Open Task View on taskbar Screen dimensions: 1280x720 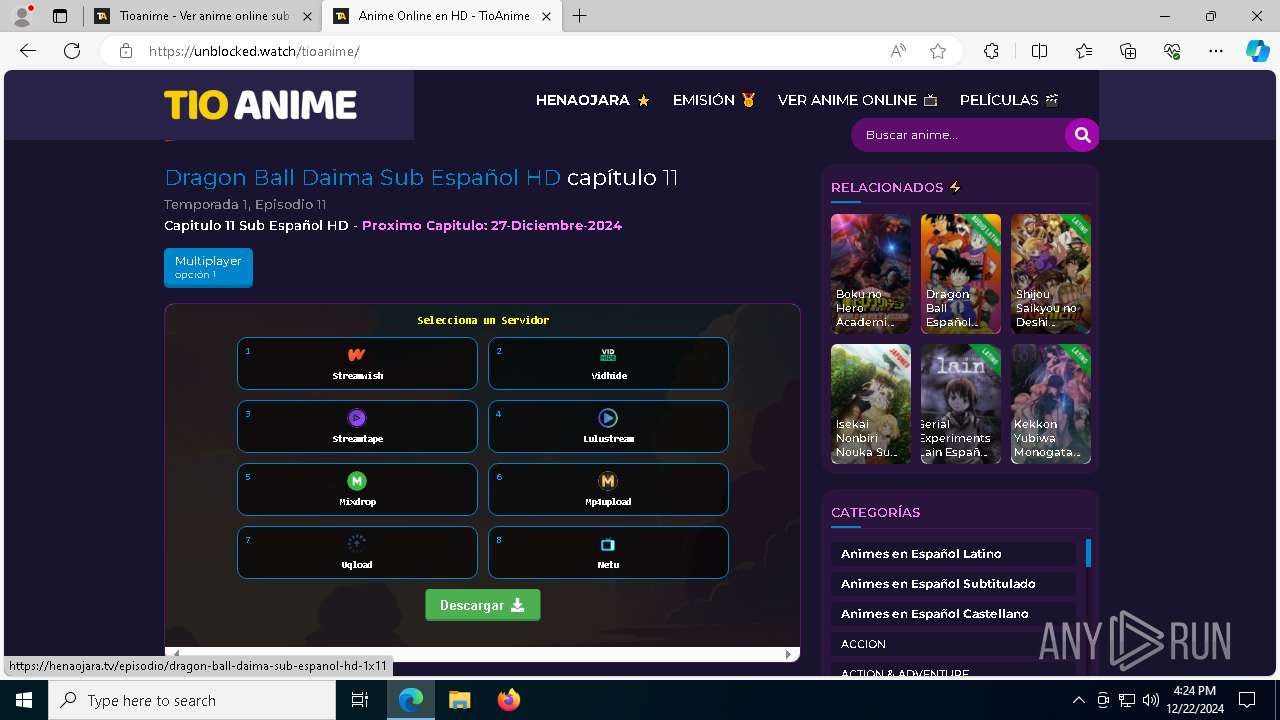tap(360, 700)
